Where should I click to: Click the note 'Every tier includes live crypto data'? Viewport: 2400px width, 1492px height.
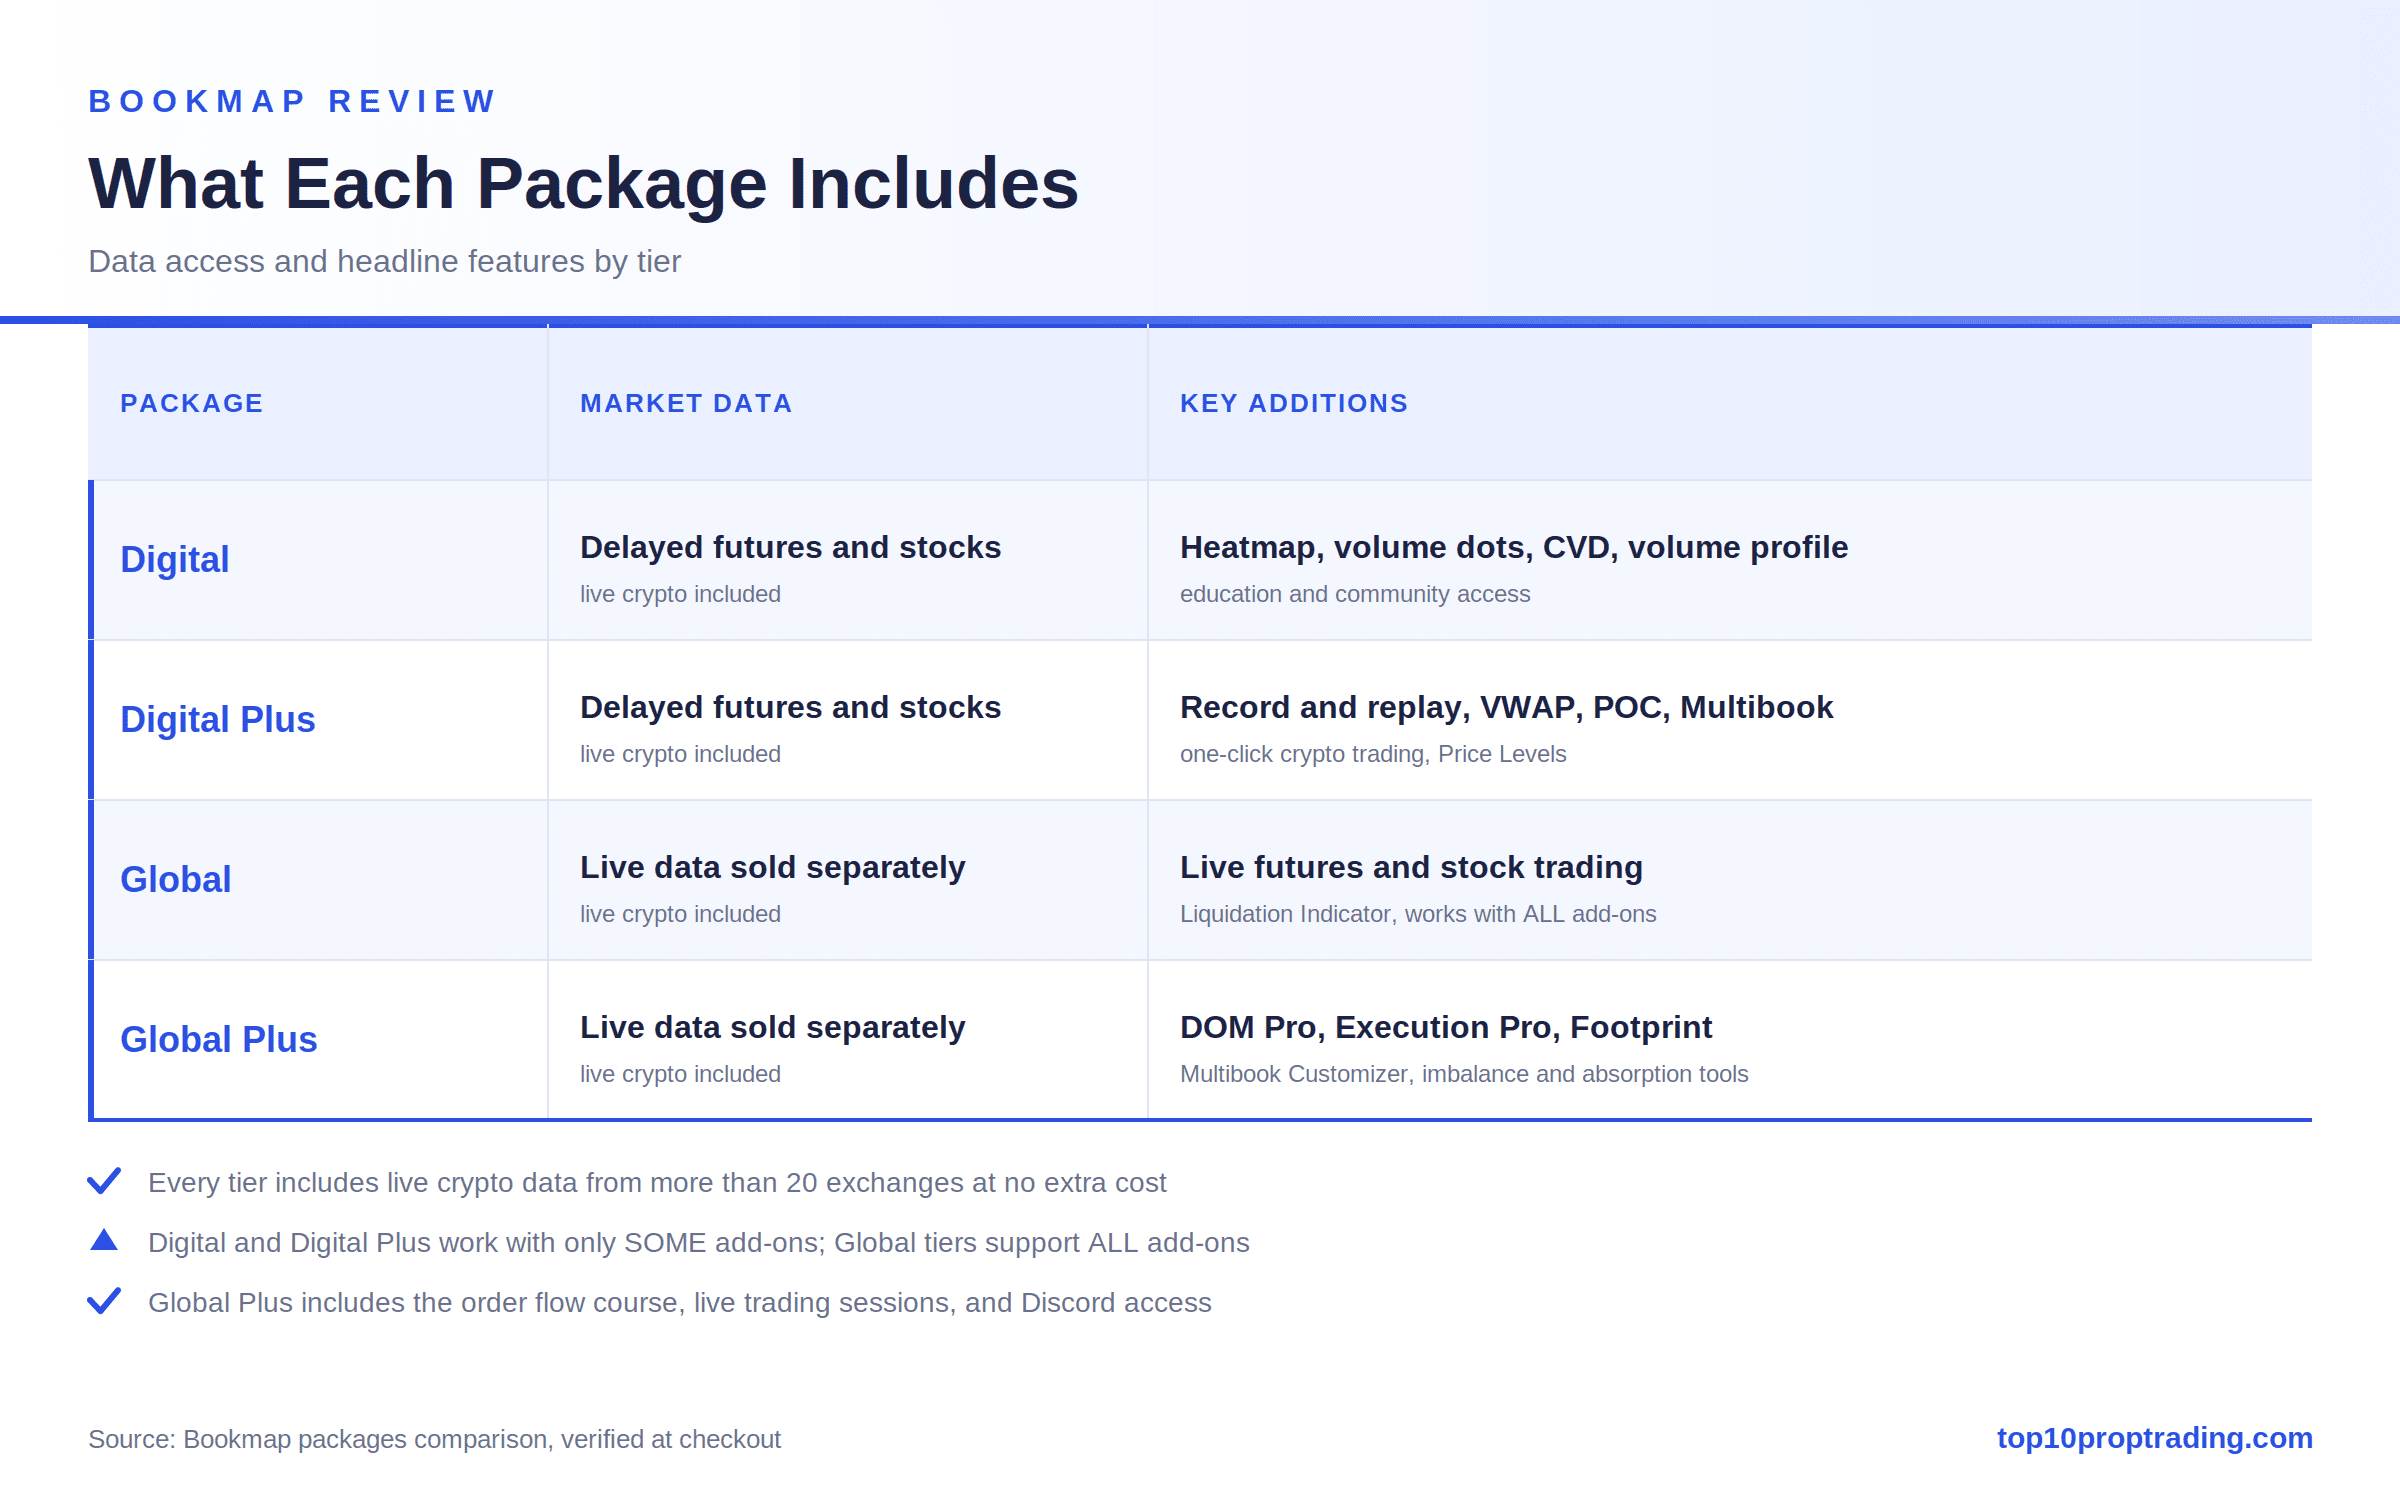click(657, 1182)
